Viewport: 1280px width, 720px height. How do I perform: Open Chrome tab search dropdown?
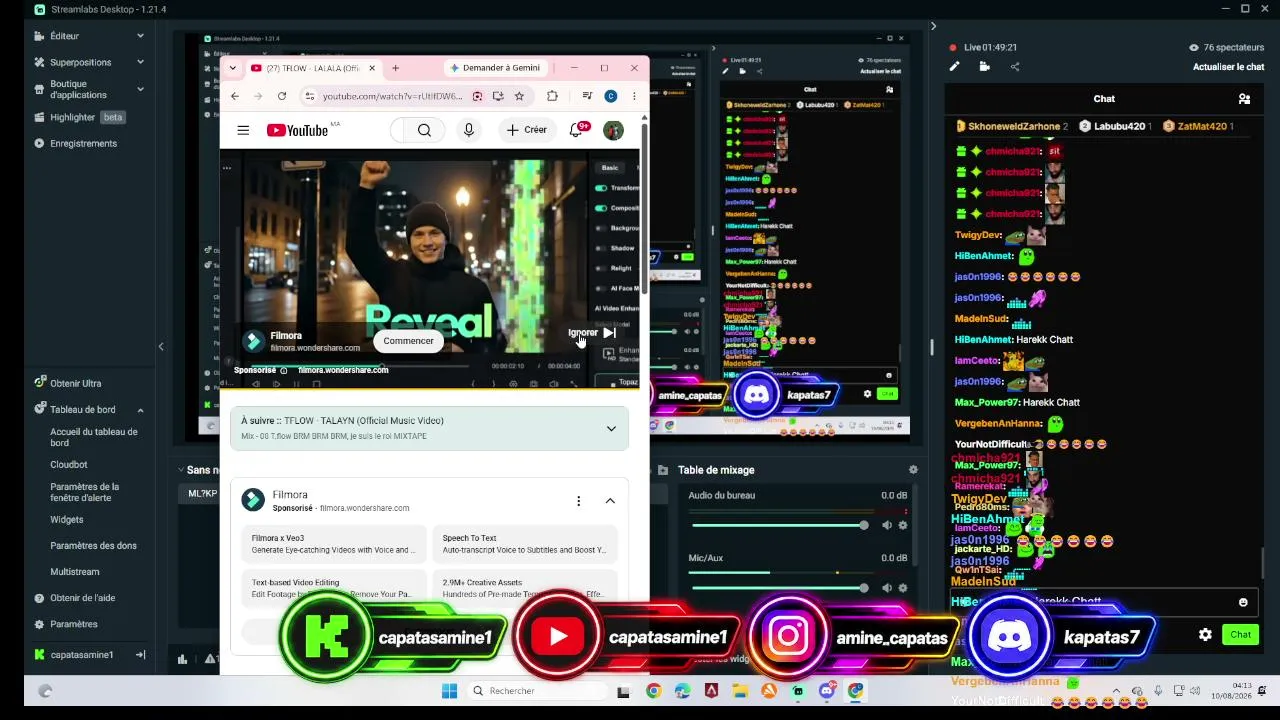click(x=233, y=68)
